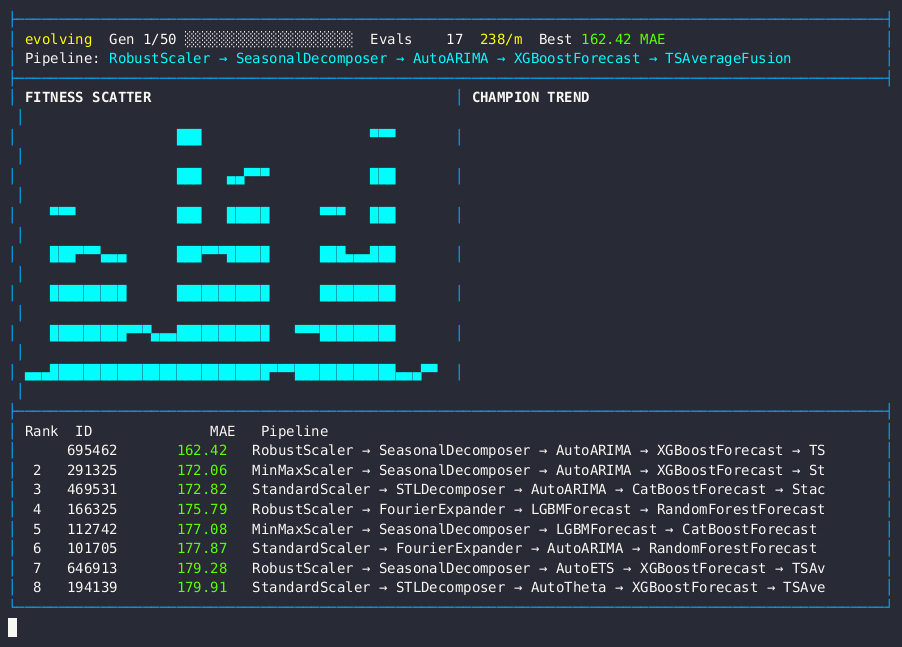Viewport: 902px width, 647px height.
Task: Select ID 469531 in the table
Action: point(92,489)
